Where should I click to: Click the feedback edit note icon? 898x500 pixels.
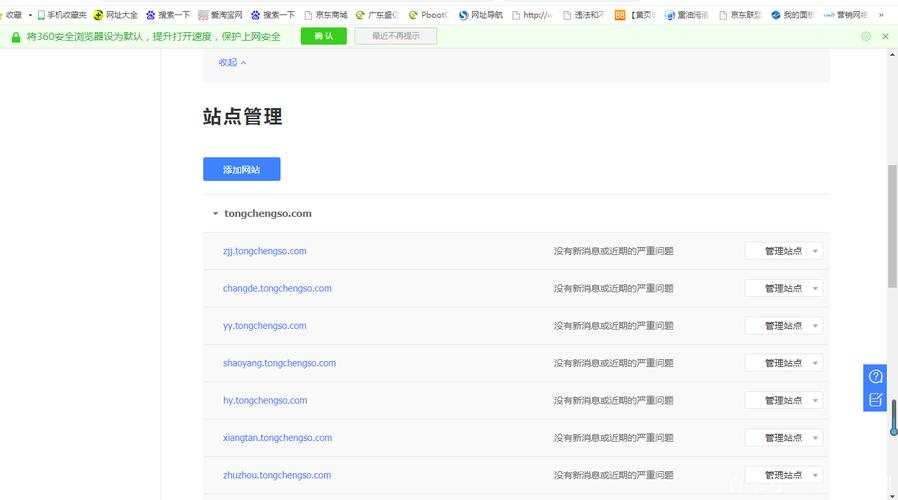(x=875, y=400)
